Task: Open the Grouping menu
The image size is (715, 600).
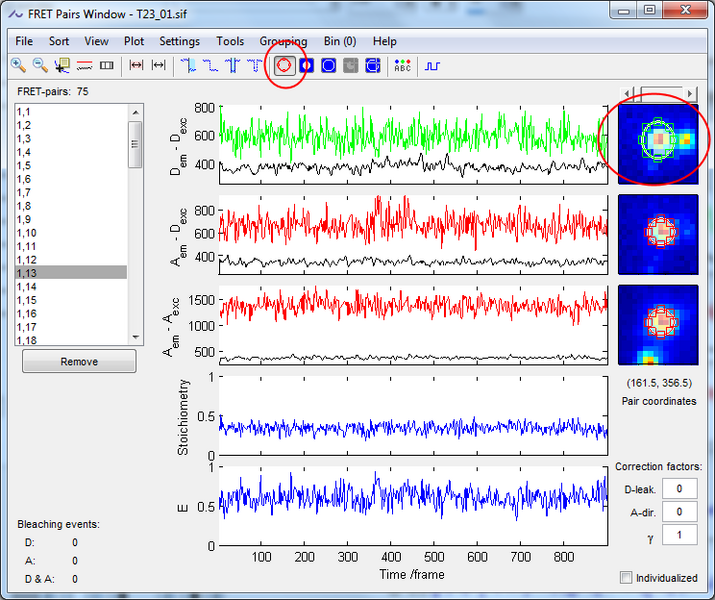Action: [283, 41]
